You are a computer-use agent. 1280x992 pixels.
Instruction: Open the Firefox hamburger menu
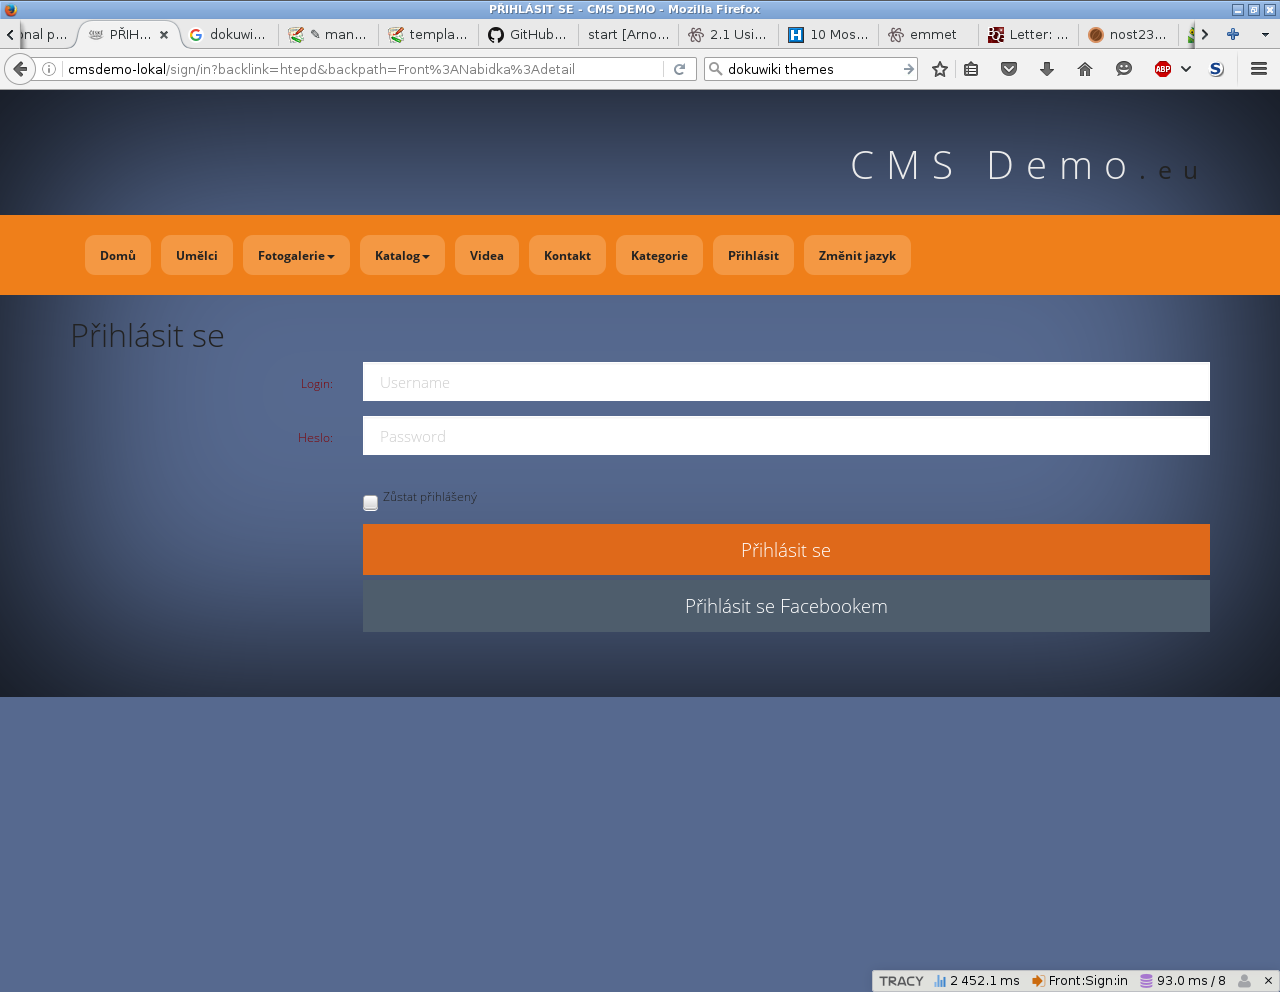(1259, 69)
